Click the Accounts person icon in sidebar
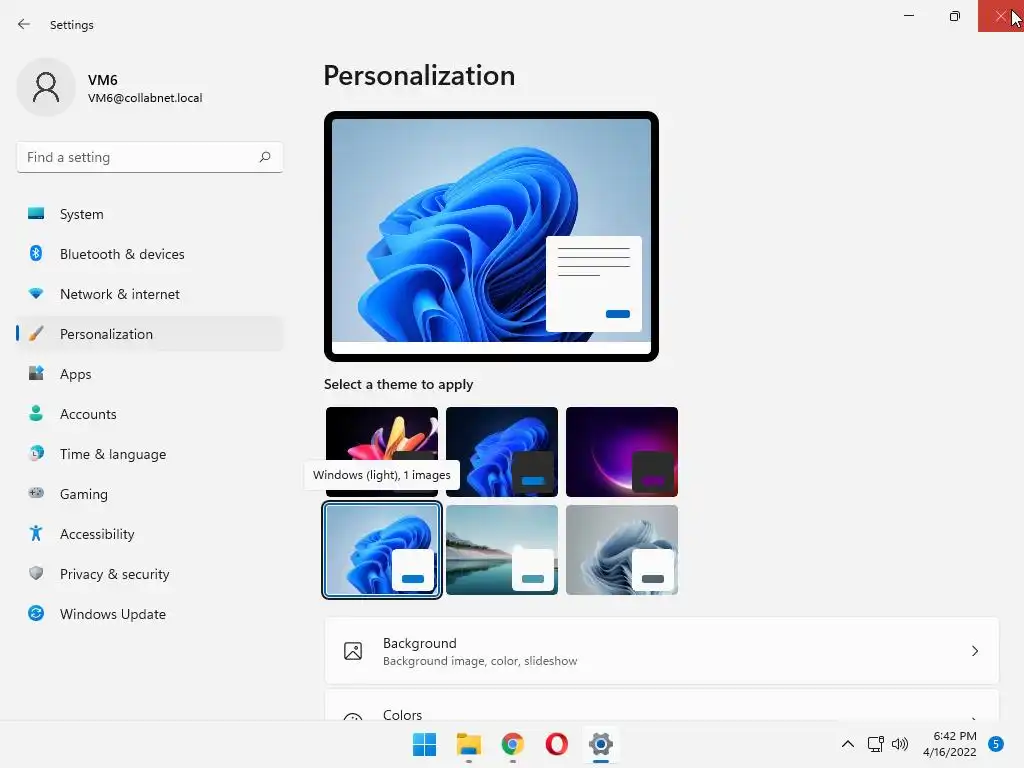This screenshot has width=1024, height=768. (x=36, y=413)
